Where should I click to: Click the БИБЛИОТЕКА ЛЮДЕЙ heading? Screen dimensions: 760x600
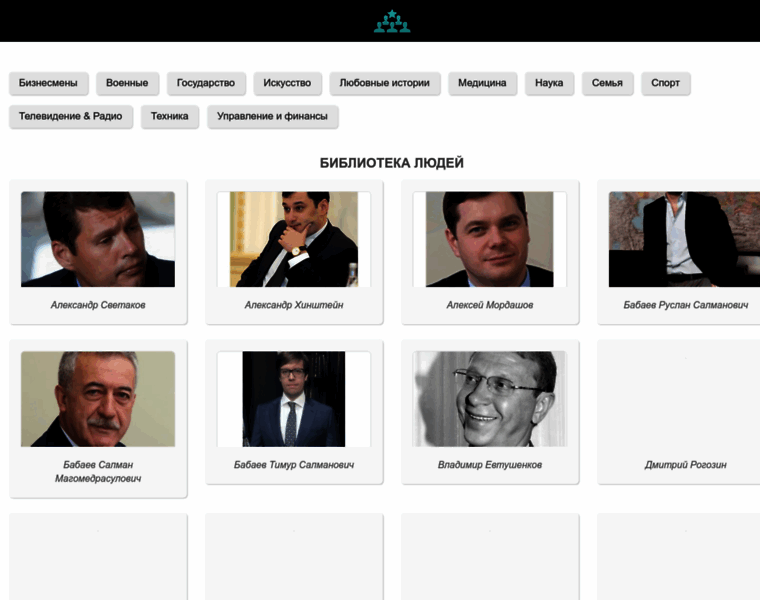pos(392,163)
